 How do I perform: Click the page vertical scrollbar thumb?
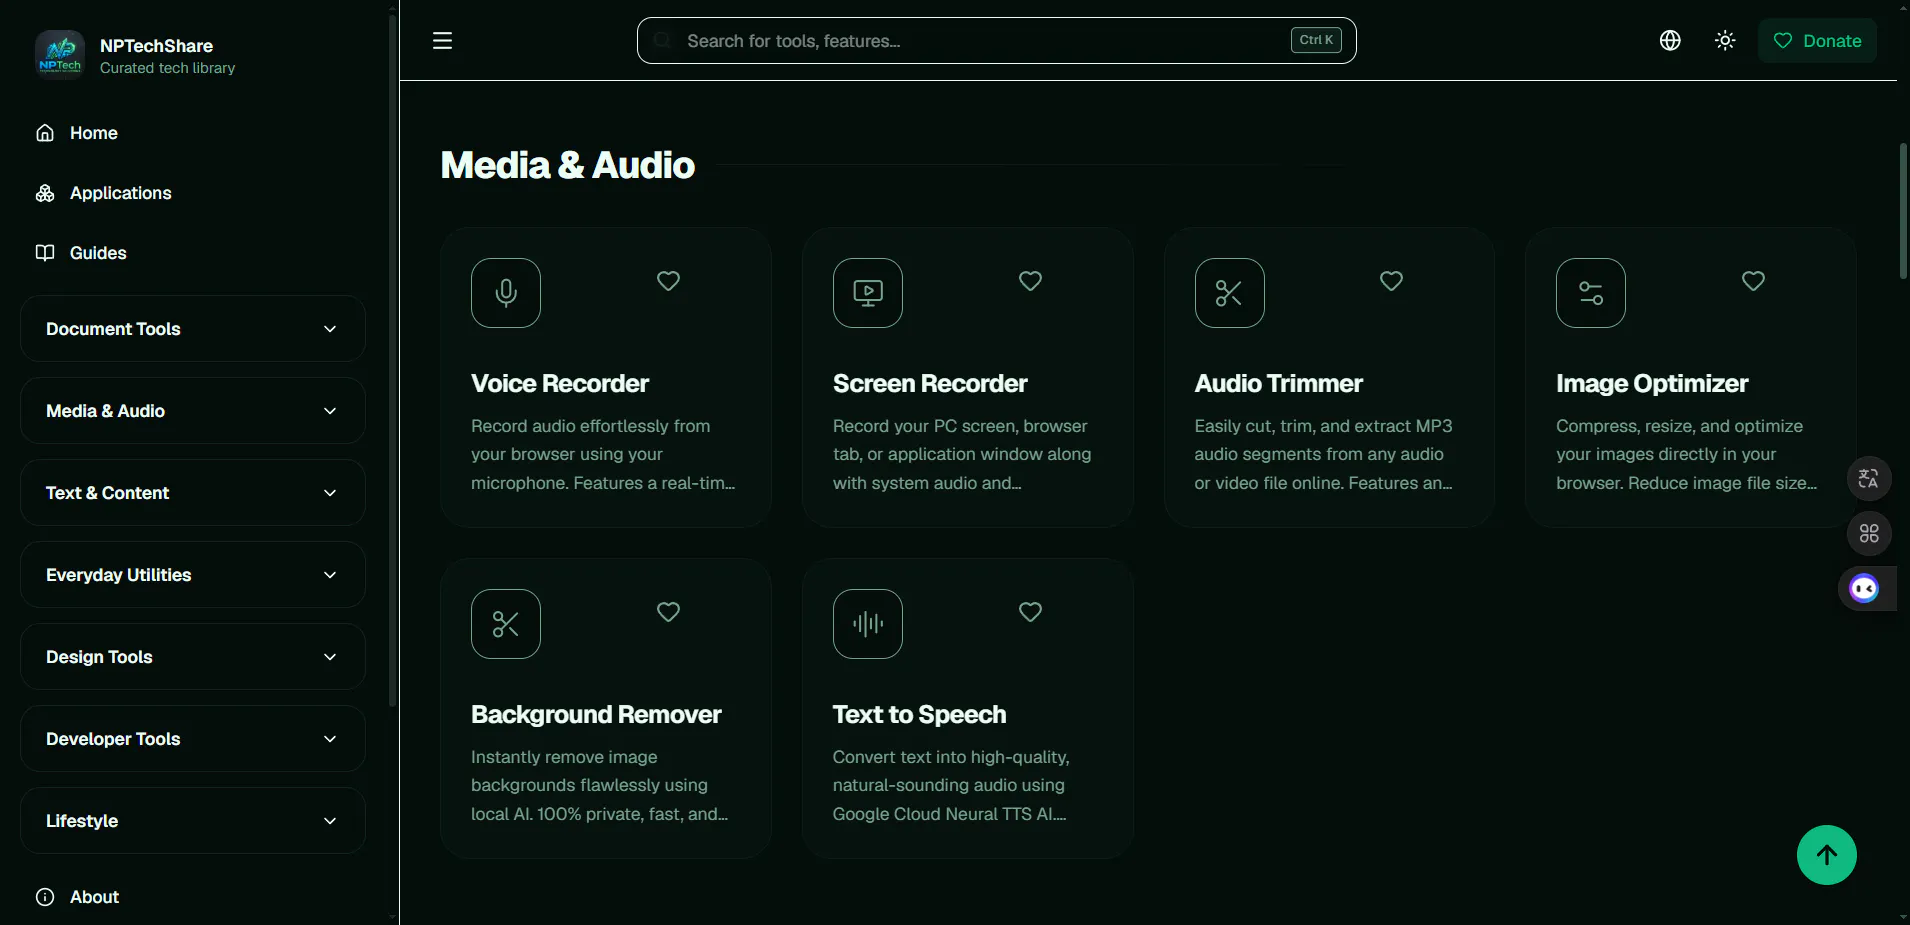[x=1903, y=211]
